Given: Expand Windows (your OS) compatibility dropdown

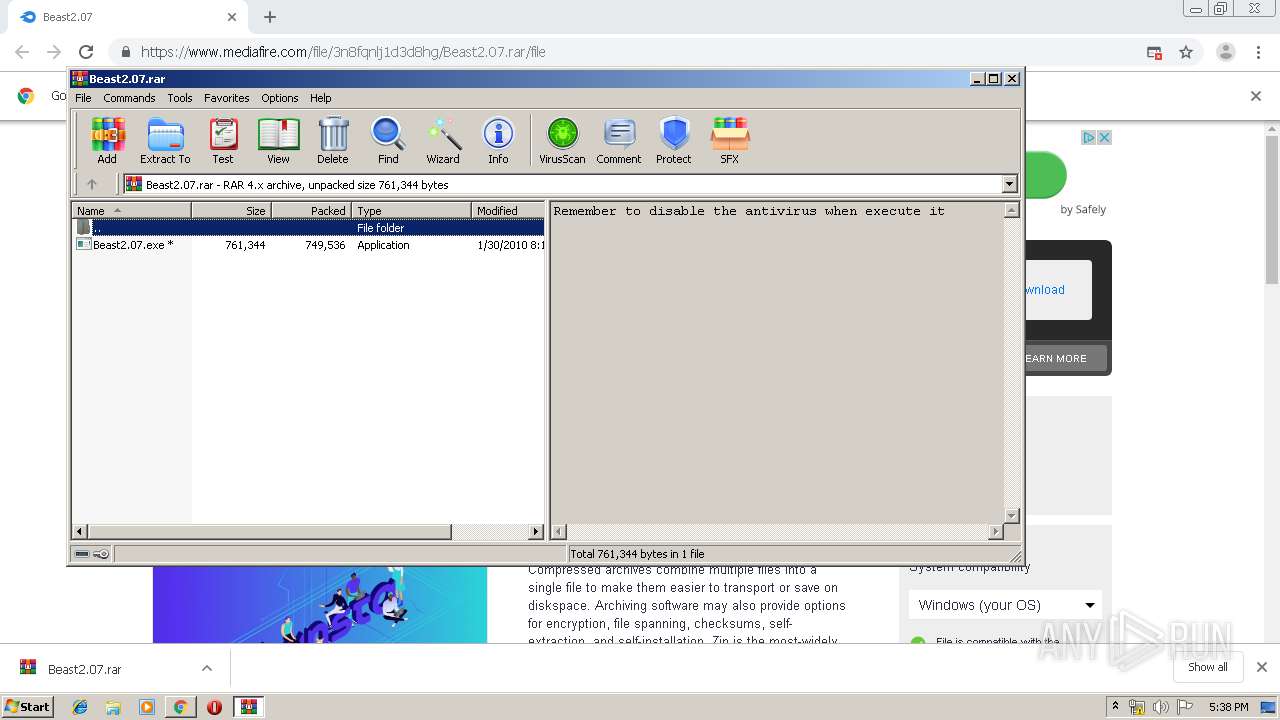Looking at the screenshot, I should tap(1005, 605).
